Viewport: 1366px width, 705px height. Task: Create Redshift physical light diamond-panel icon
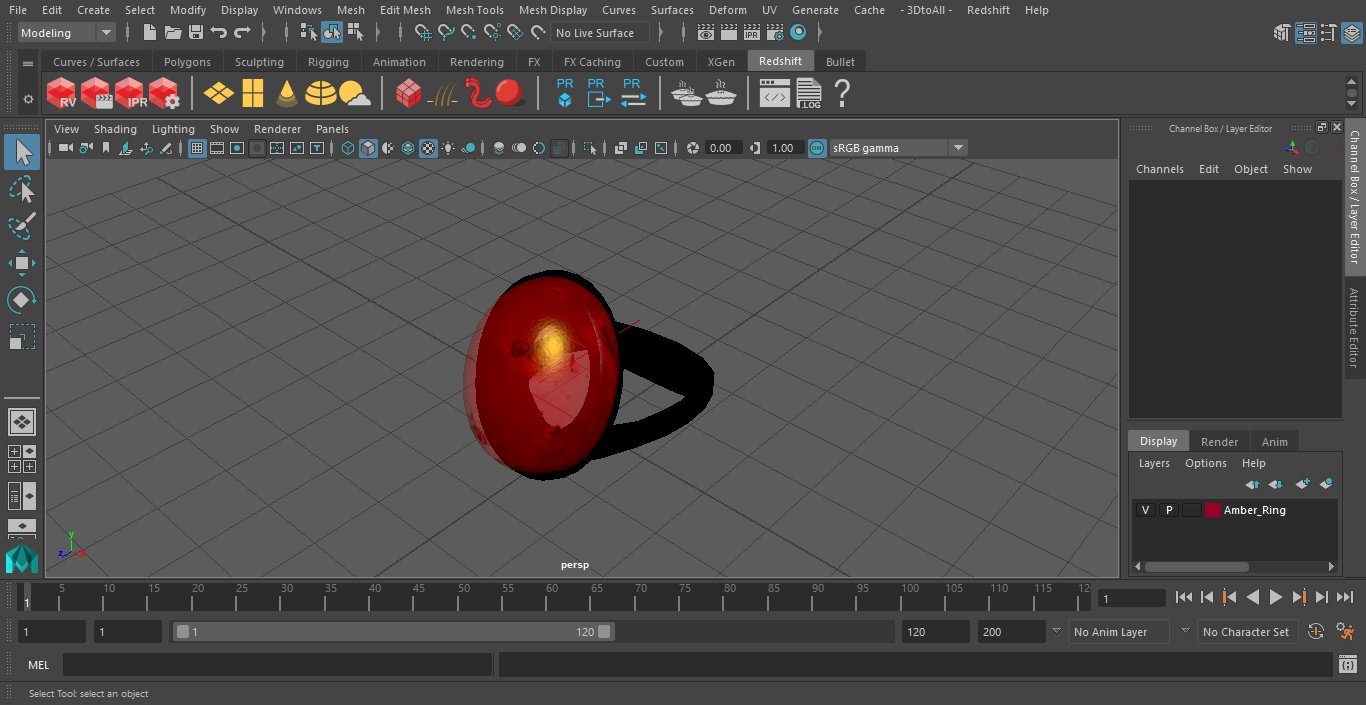click(x=218, y=93)
